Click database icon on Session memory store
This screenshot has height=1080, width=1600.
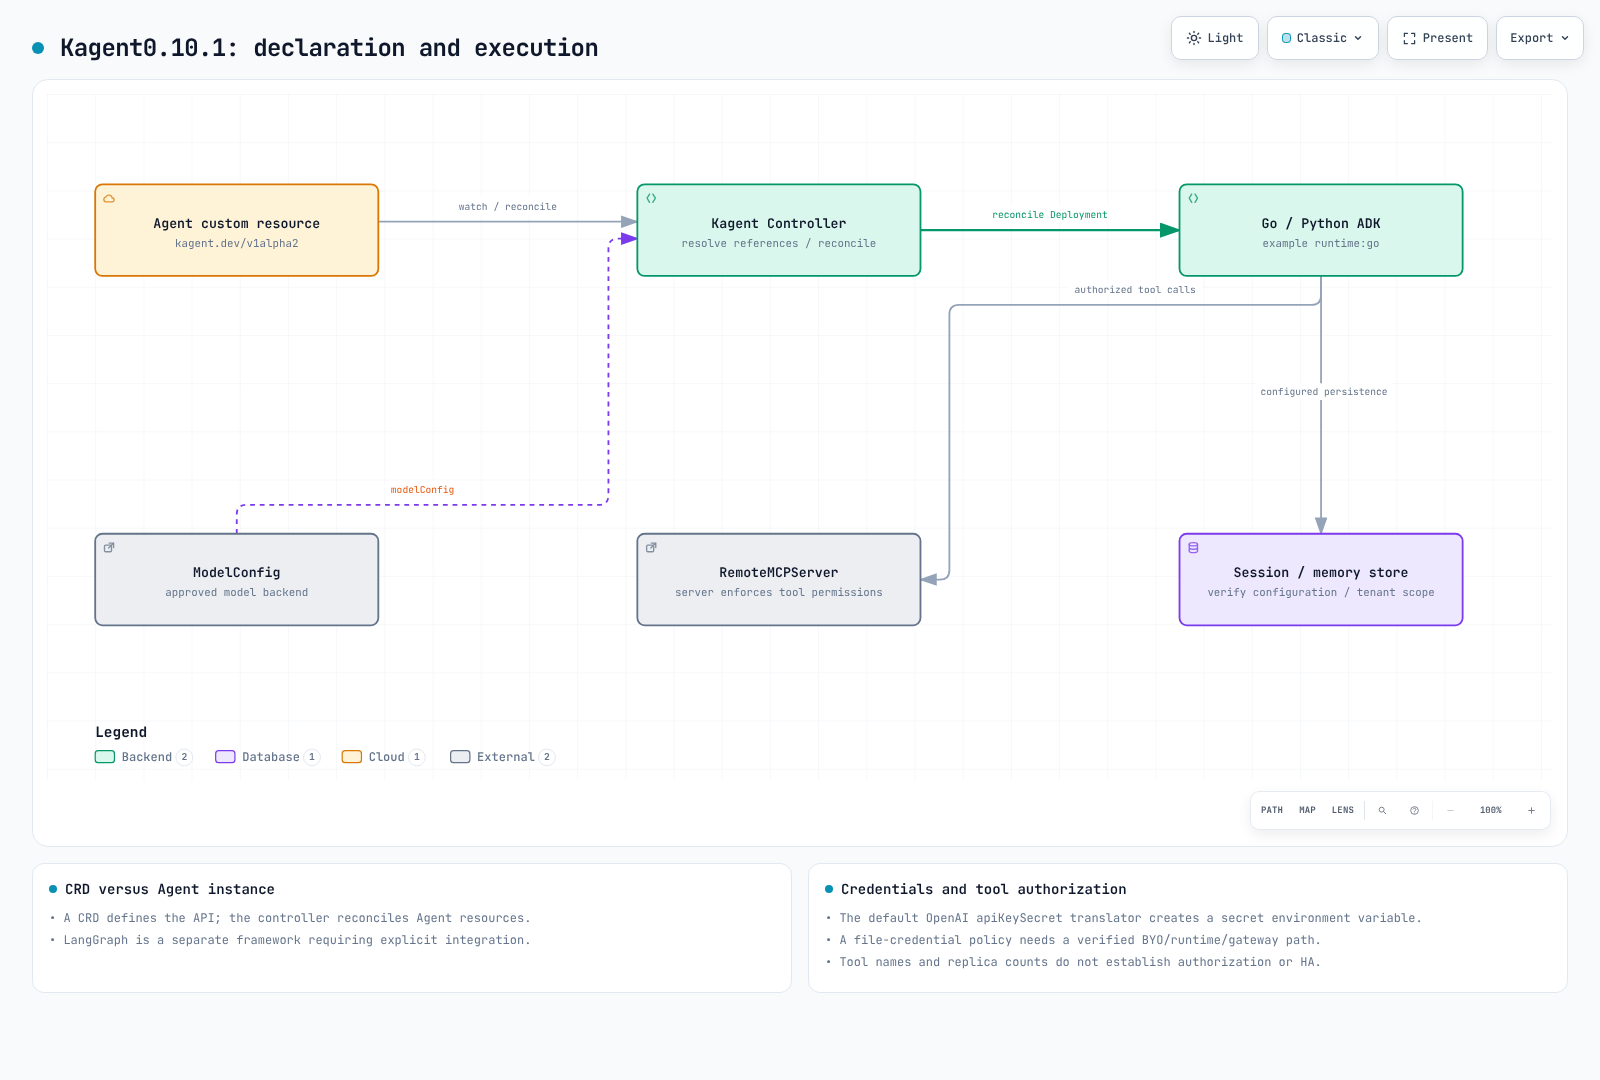1193,547
